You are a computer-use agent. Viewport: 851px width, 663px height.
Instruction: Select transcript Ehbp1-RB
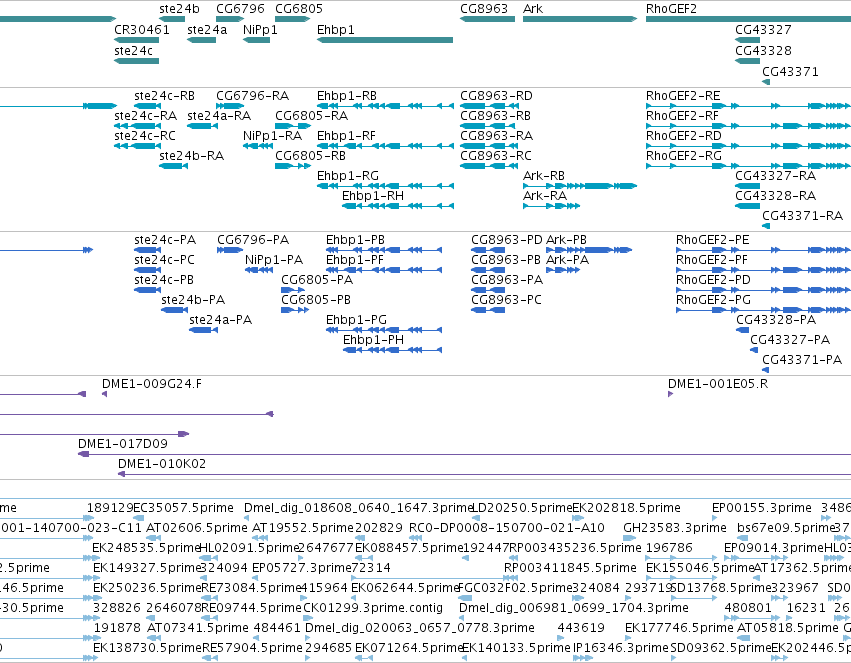385,106
